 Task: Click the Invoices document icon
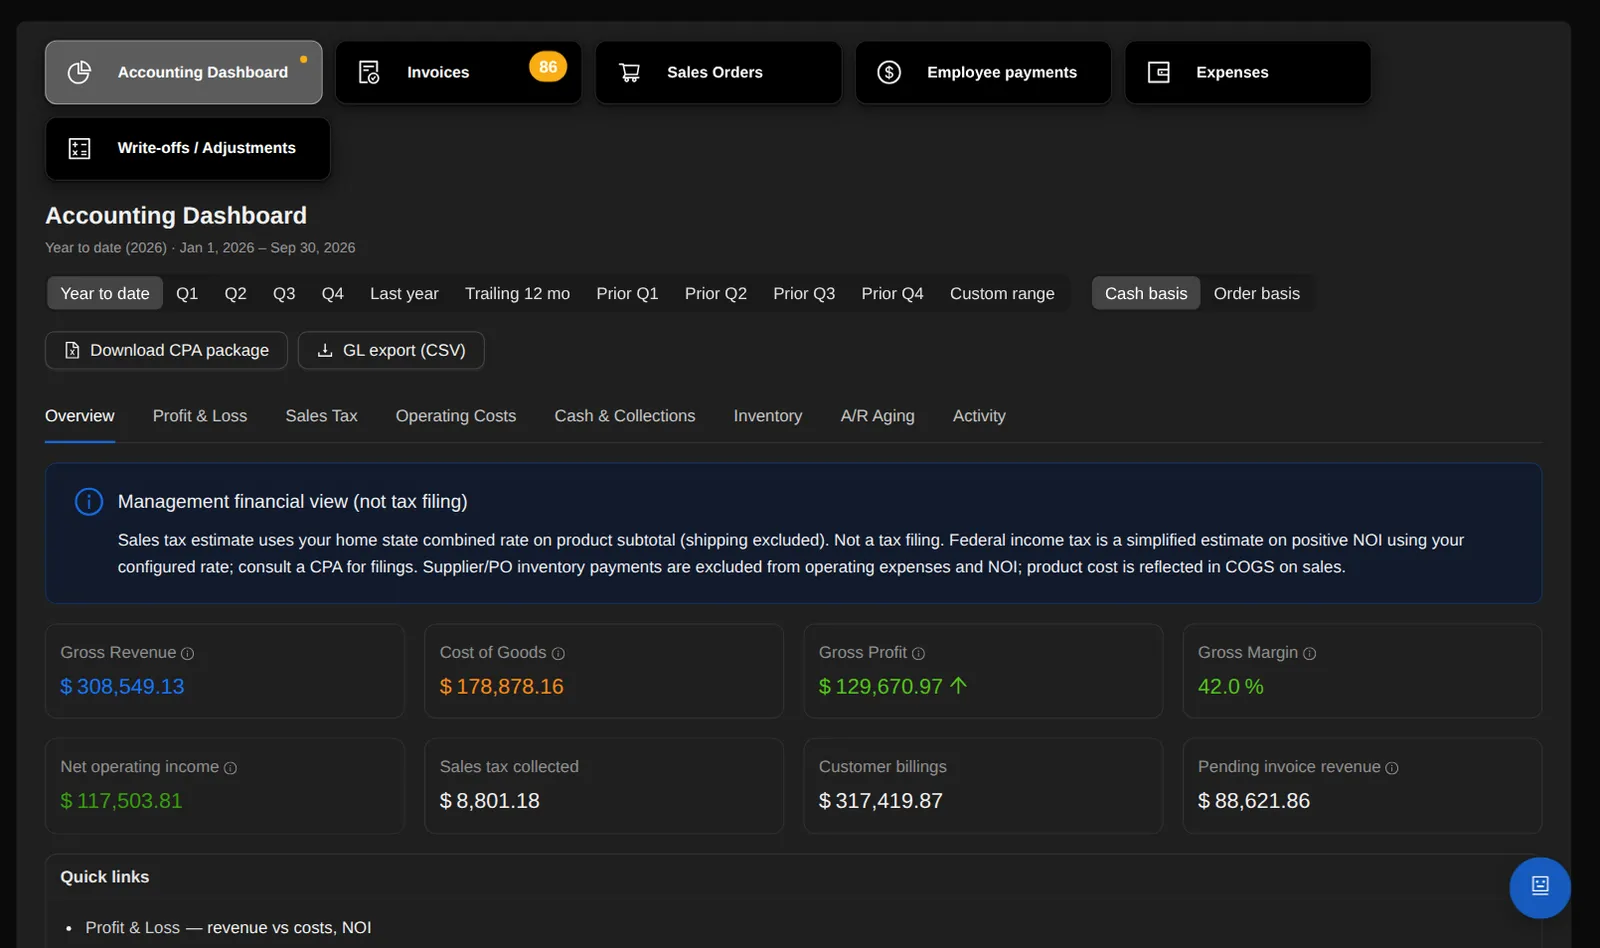point(369,72)
